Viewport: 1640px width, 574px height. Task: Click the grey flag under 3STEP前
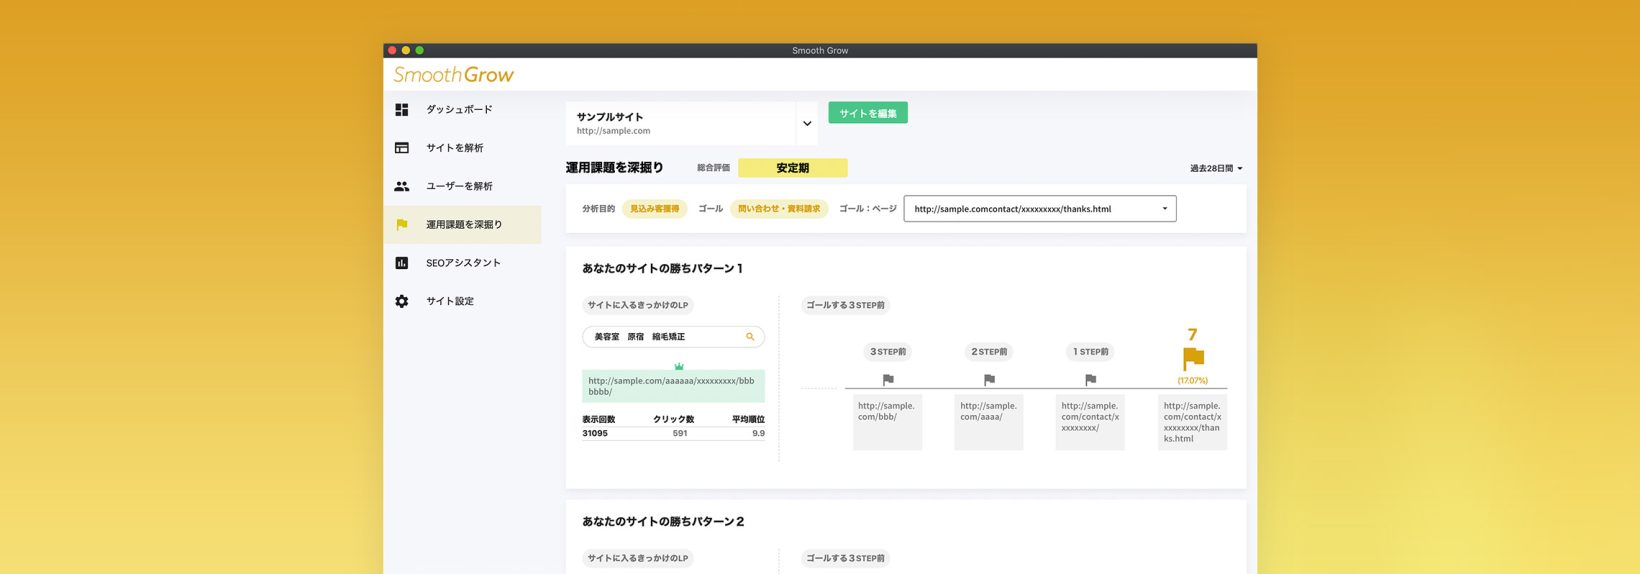tap(888, 379)
